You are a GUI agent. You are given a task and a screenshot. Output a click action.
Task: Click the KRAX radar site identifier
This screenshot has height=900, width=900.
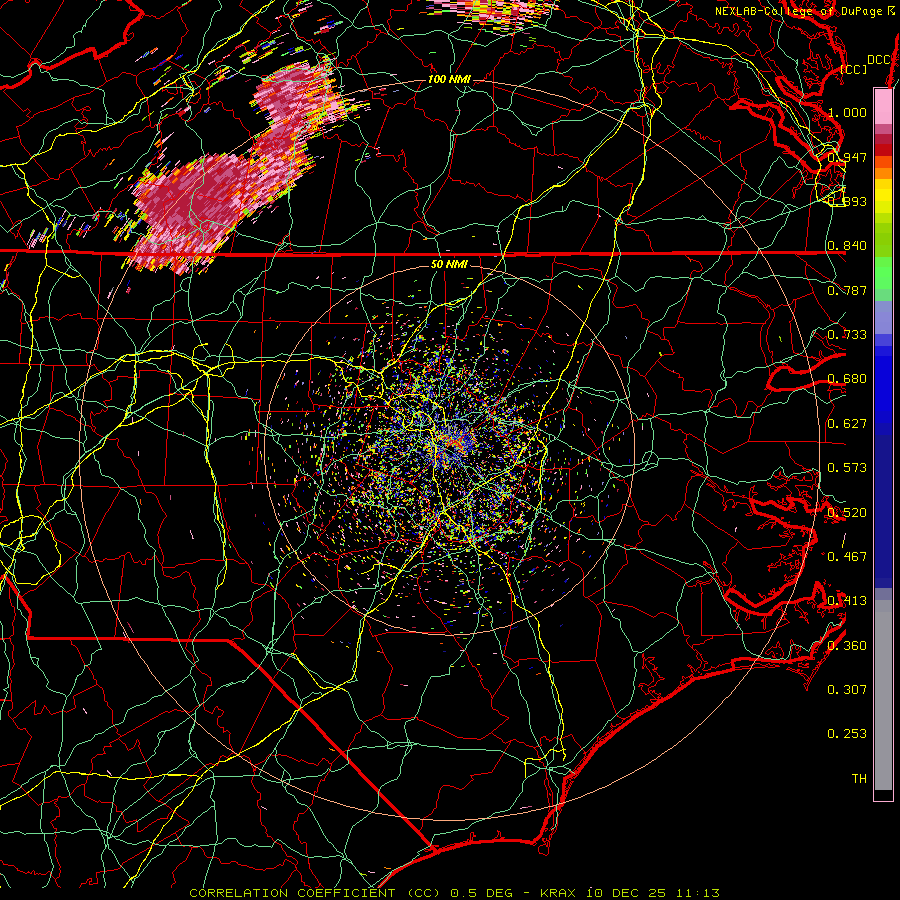pos(558,893)
